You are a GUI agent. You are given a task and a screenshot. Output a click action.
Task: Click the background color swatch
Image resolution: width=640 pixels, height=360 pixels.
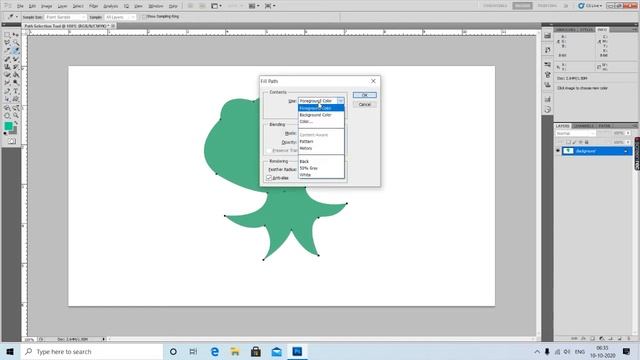pos(14,131)
